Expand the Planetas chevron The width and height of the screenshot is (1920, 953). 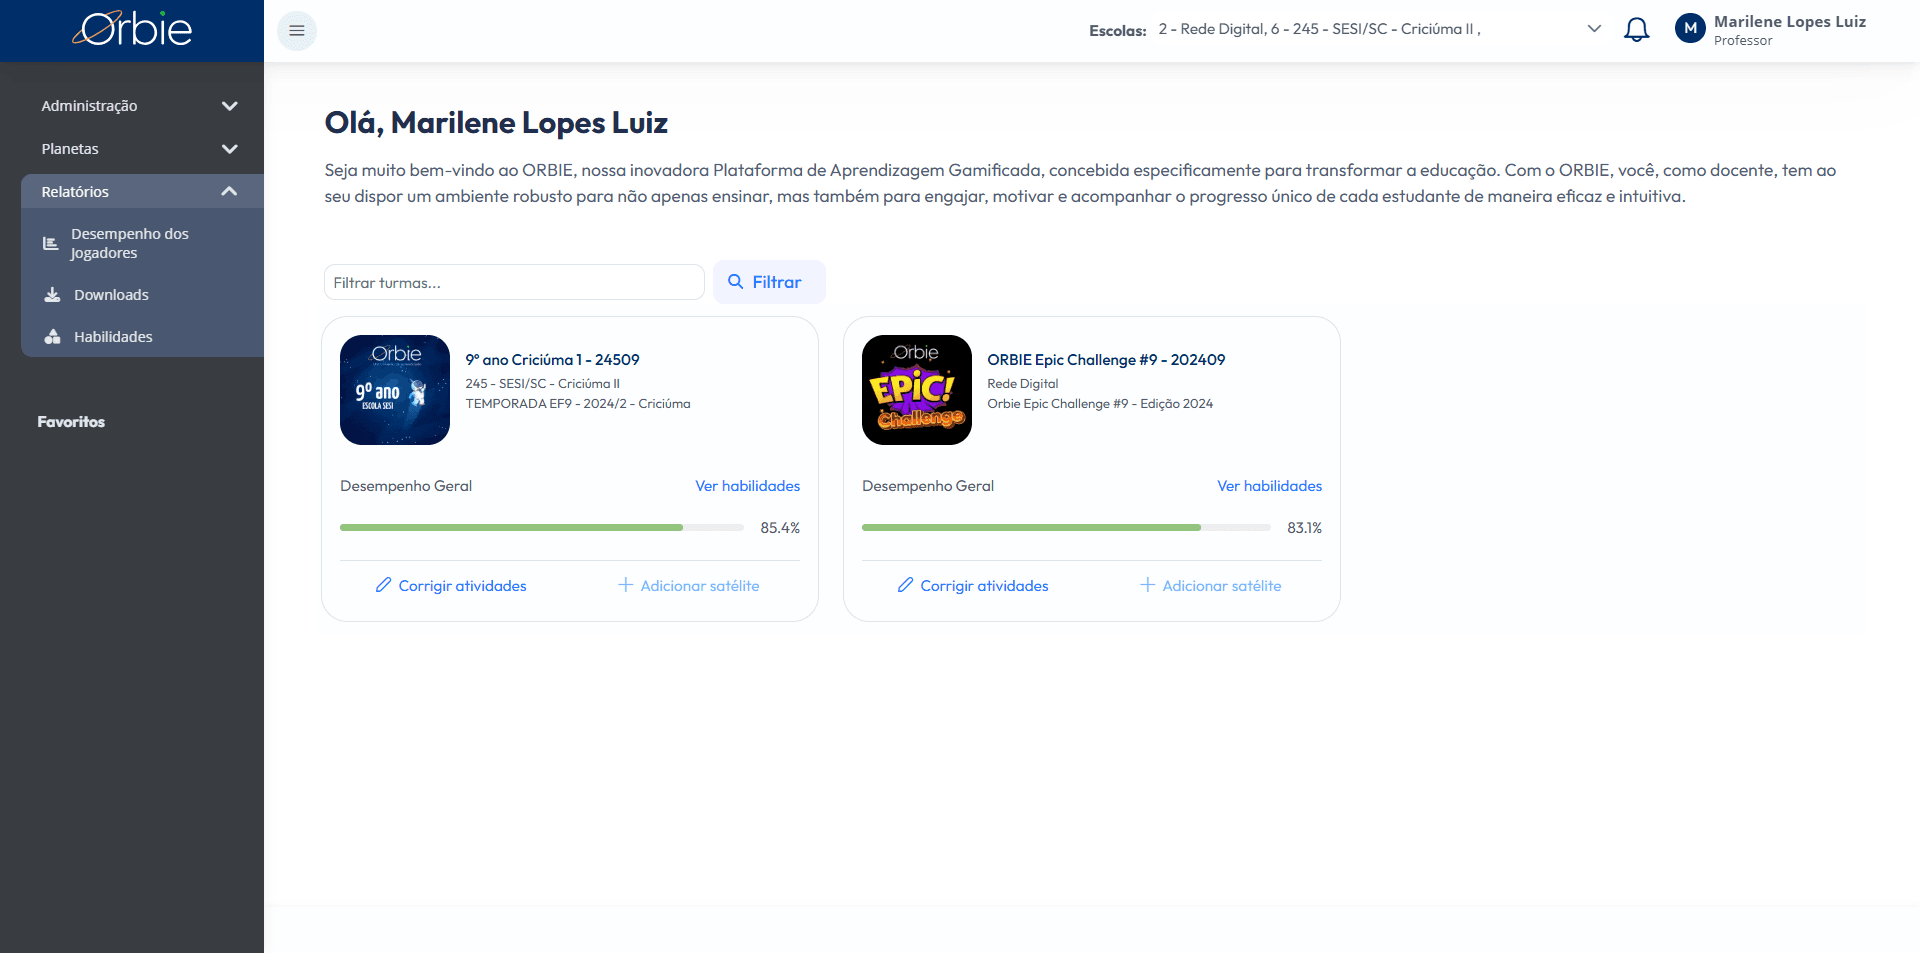229,149
